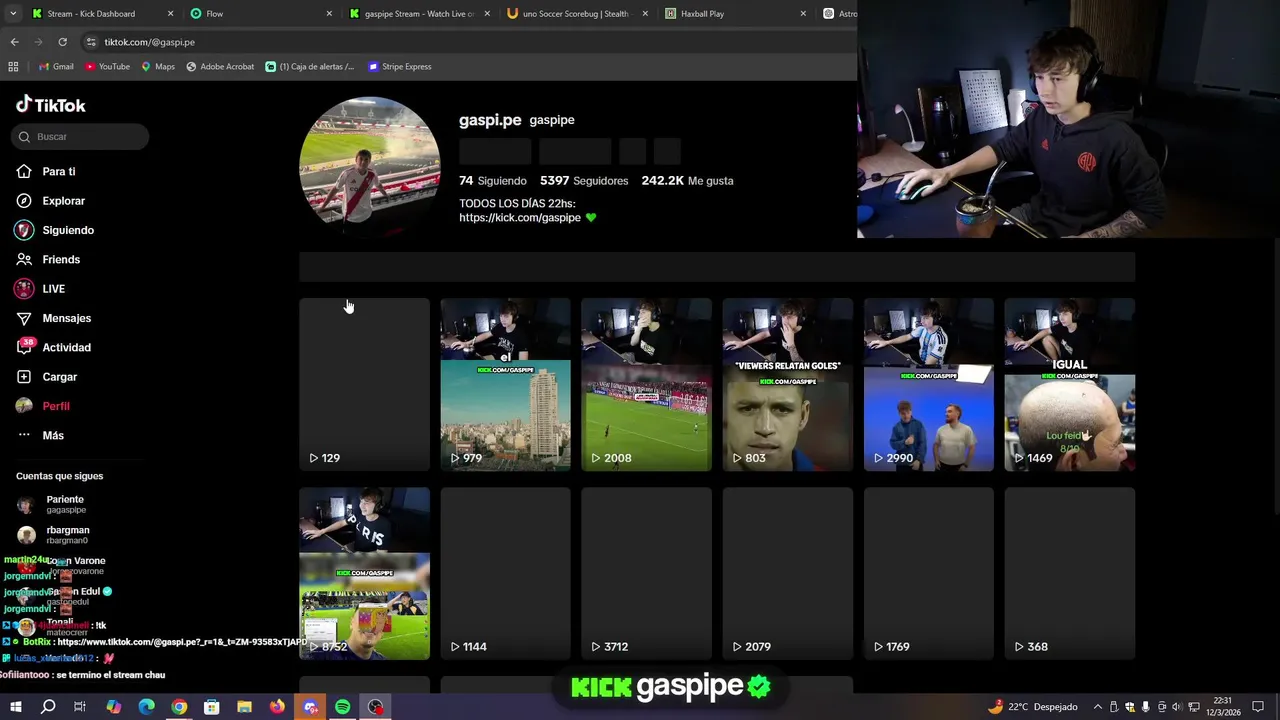Open the Windows Start menu
The height and width of the screenshot is (720, 1280).
pyautogui.click(x=15, y=707)
